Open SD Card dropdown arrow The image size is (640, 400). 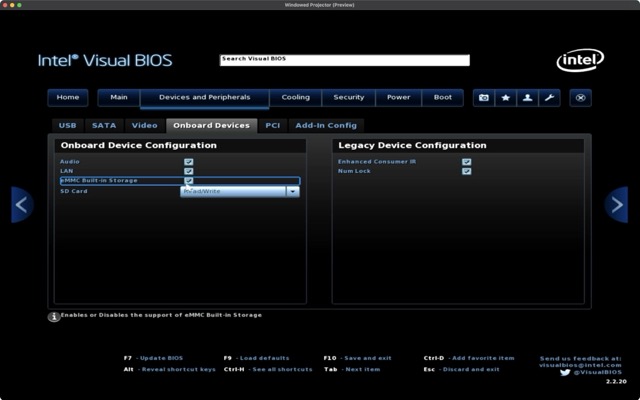[293, 191]
